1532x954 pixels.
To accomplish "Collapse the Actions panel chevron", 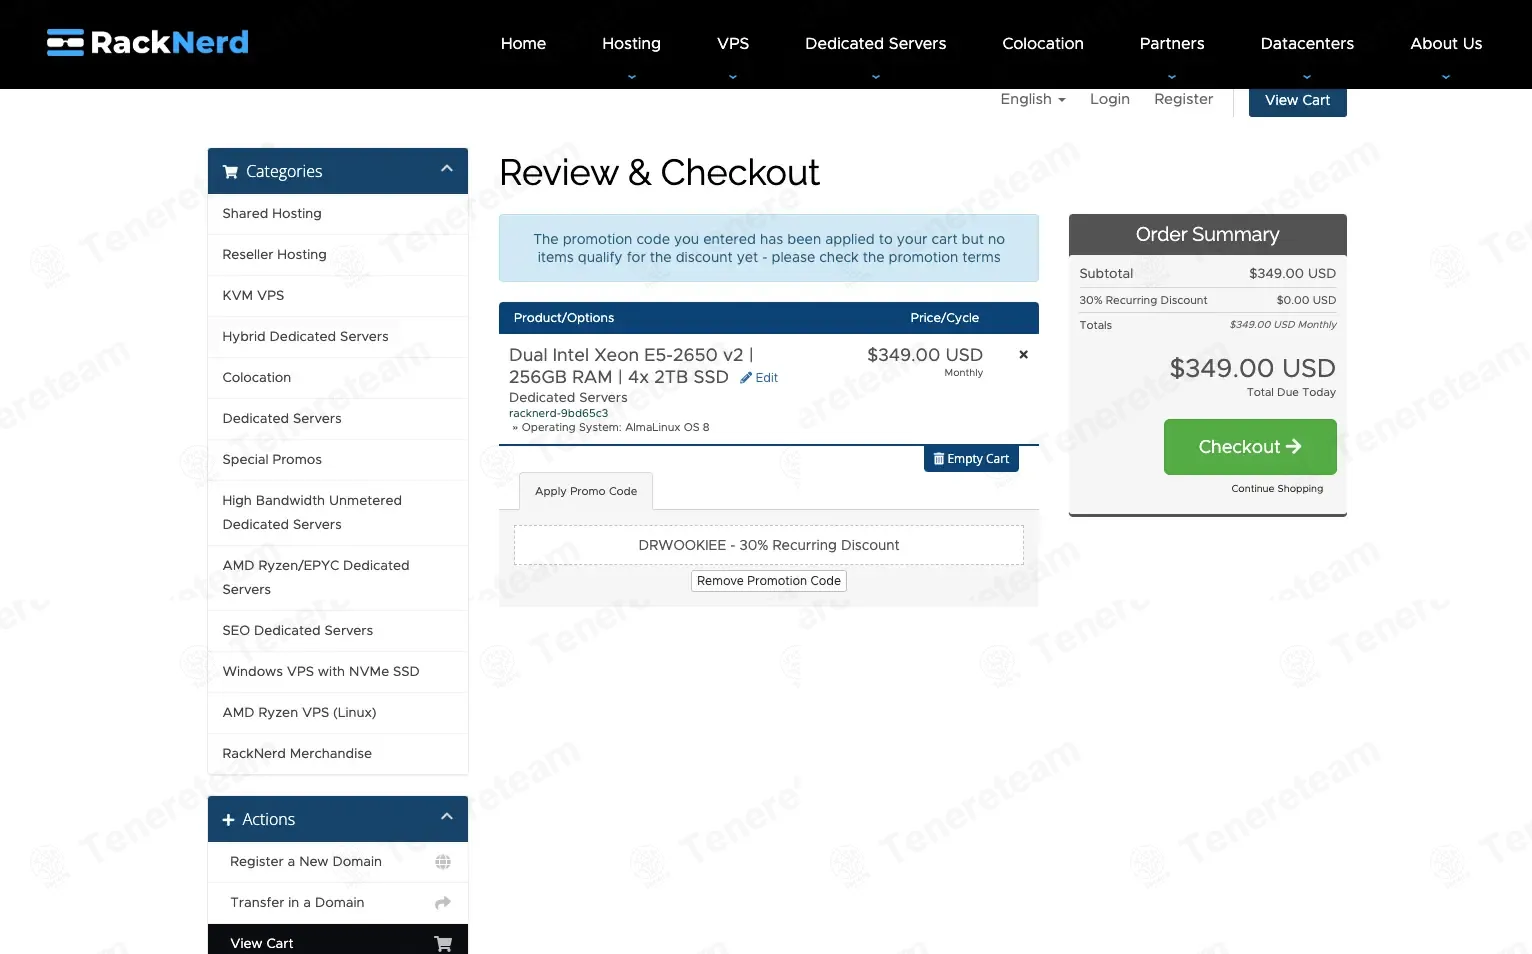I will 447,817.
